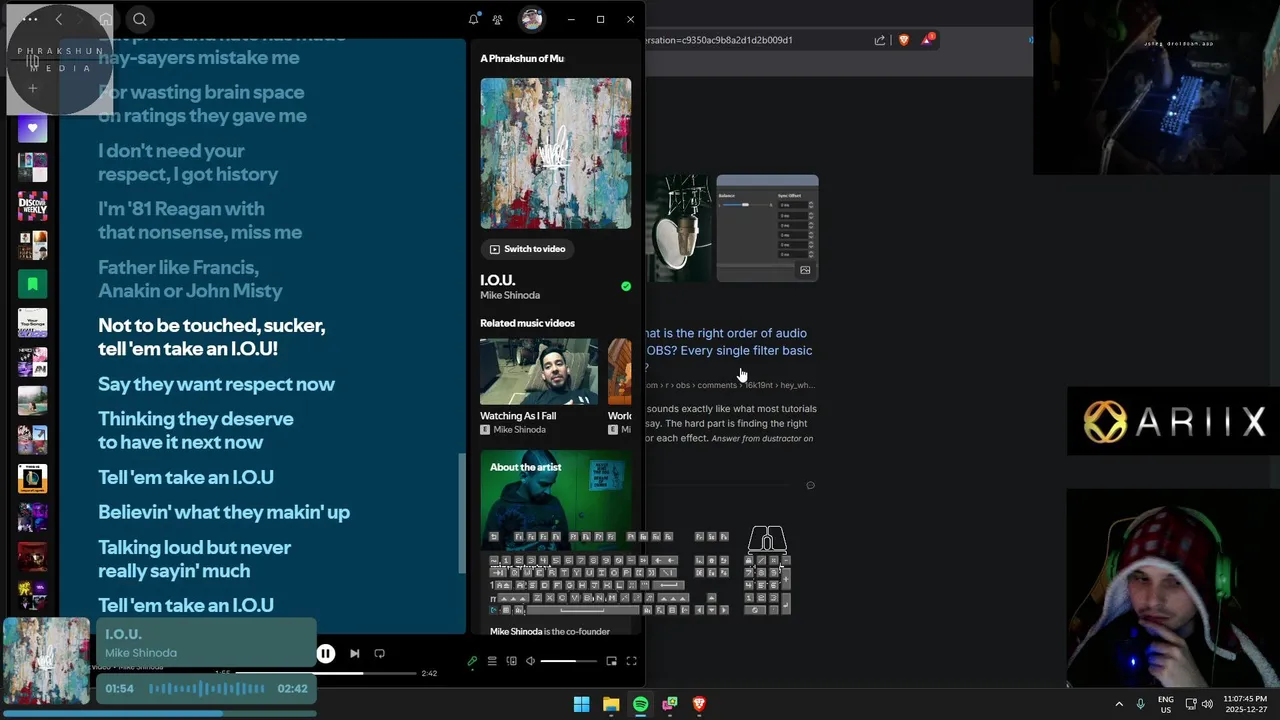Screen dimensions: 1280x720
Task: Click the pink taskbar app icon
Action: pos(670,704)
